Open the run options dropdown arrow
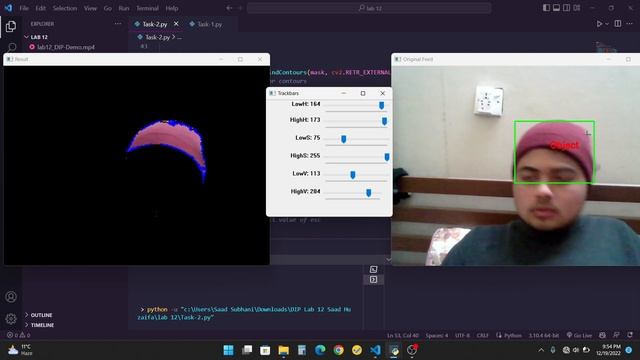This screenshot has width=640, height=360. point(607,24)
